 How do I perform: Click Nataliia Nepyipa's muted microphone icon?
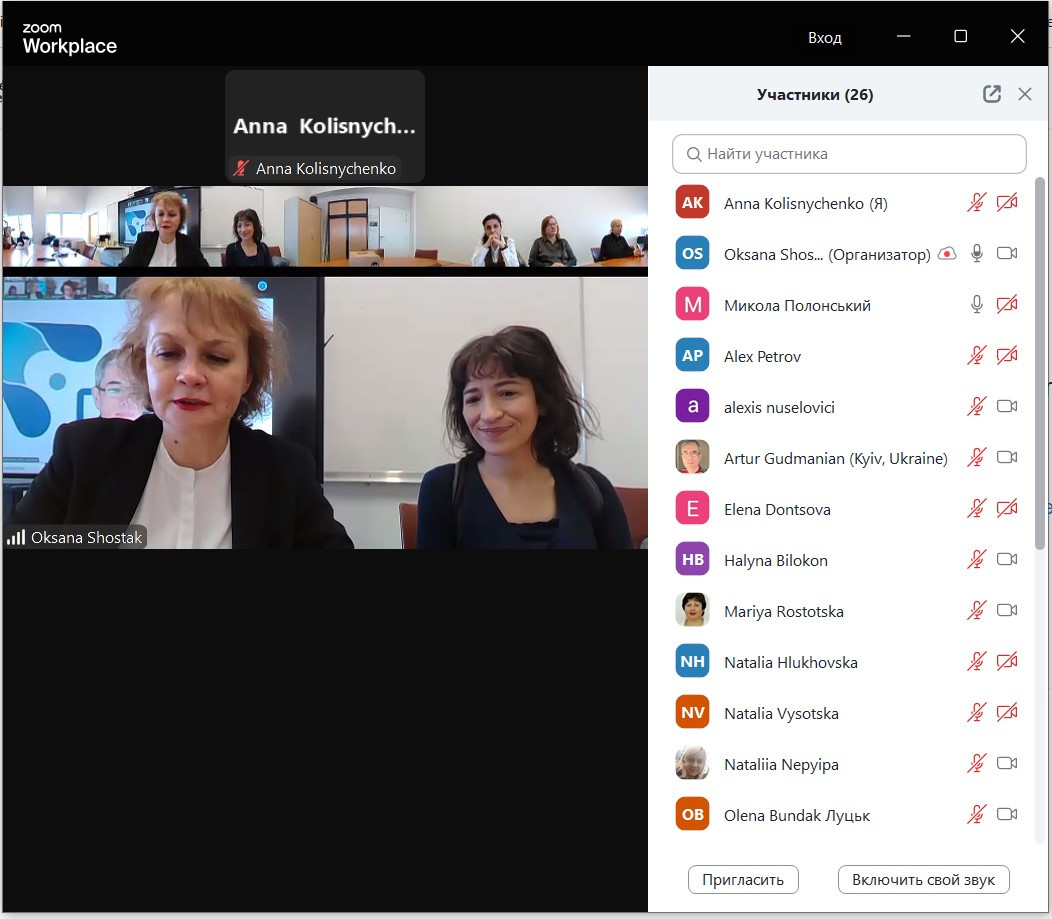click(x=976, y=763)
